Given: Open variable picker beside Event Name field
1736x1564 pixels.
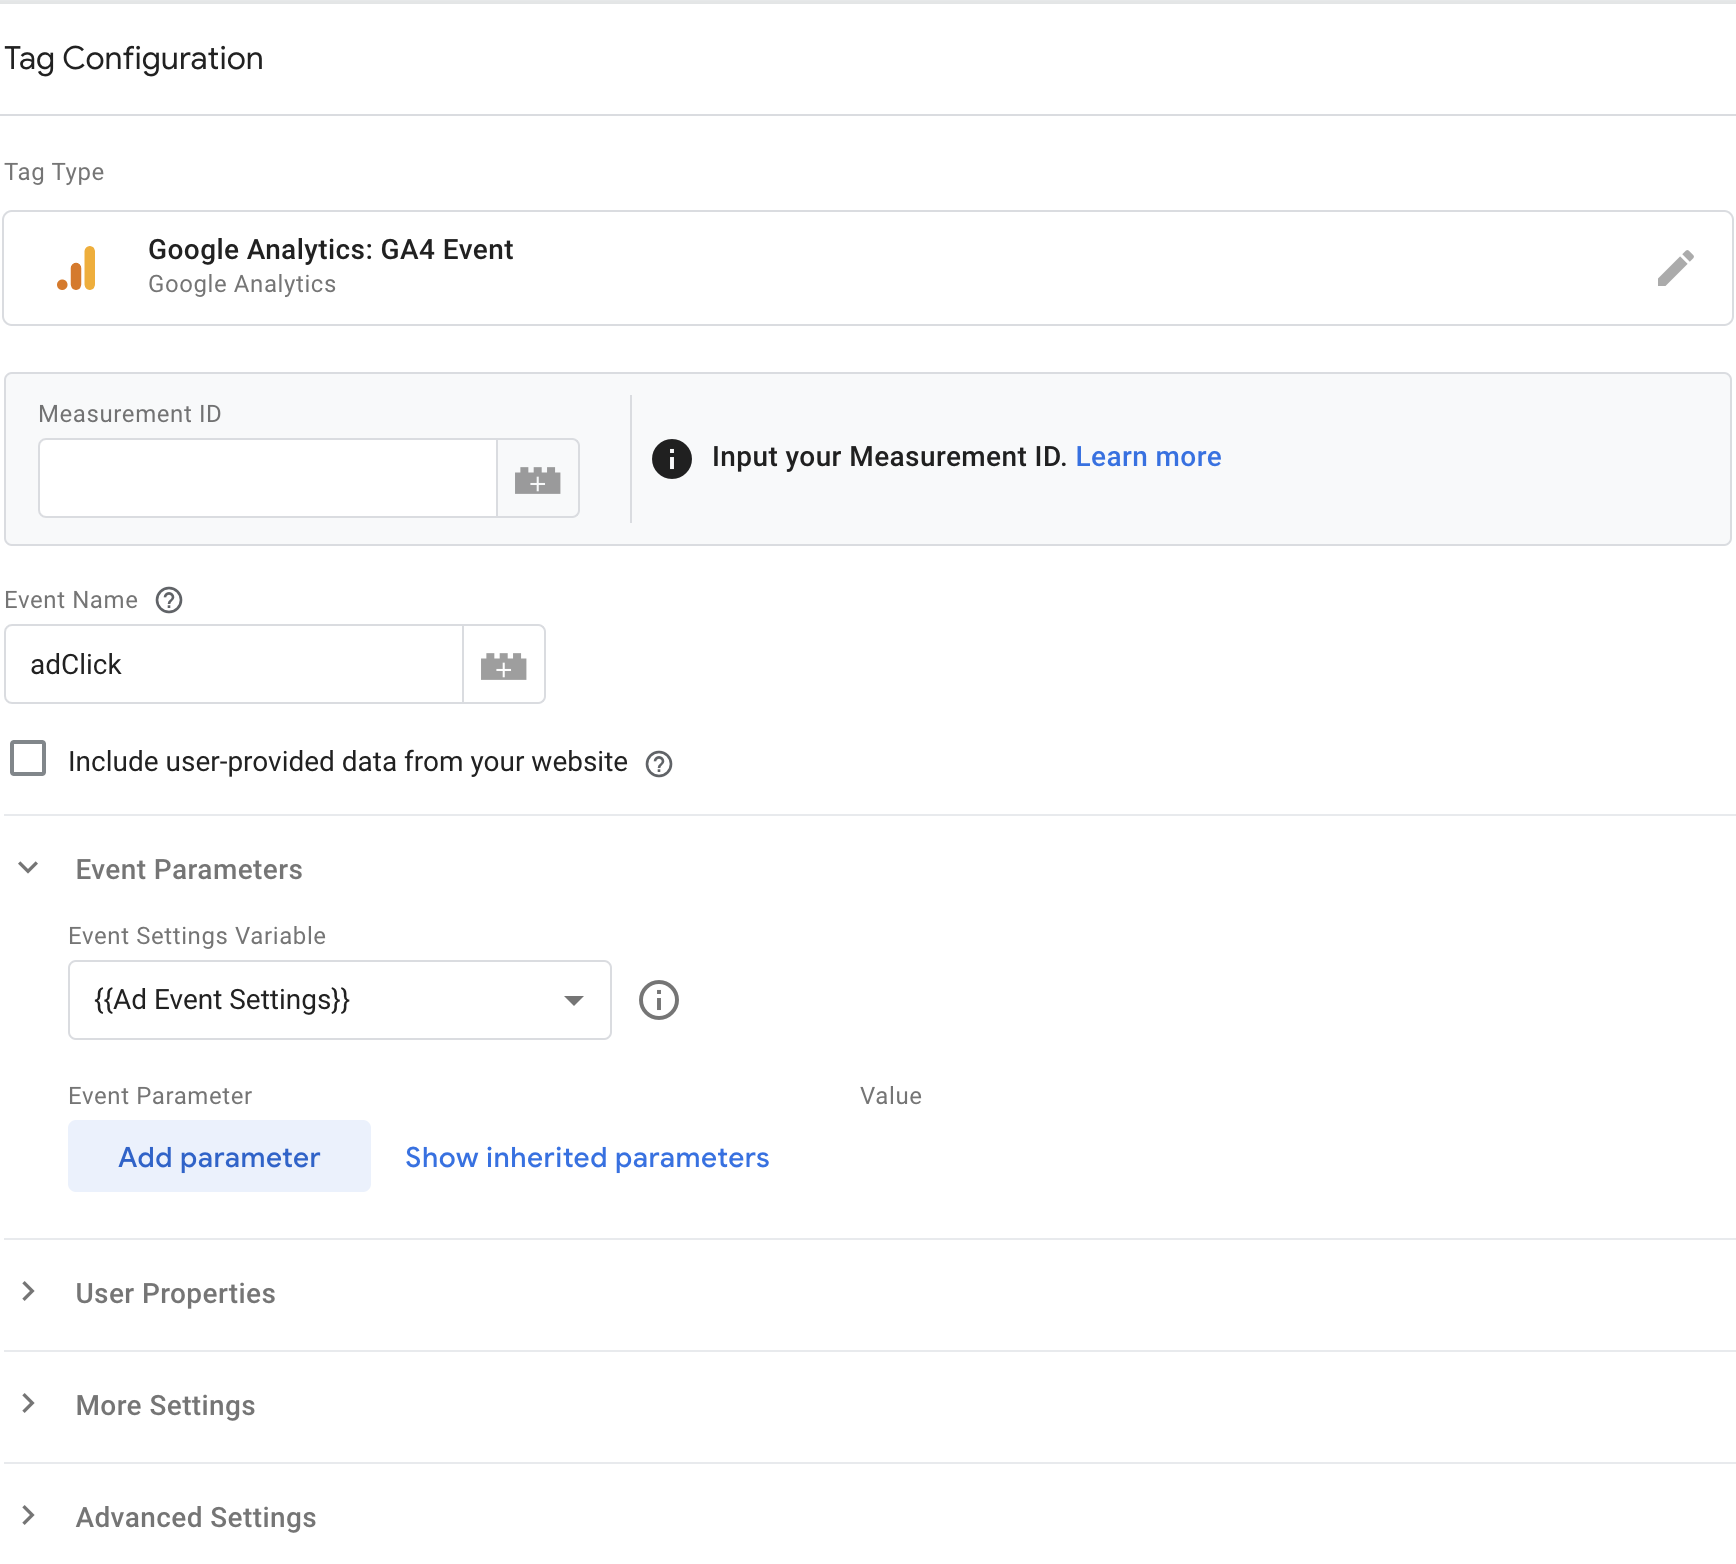Looking at the screenshot, I should click(x=504, y=664).
